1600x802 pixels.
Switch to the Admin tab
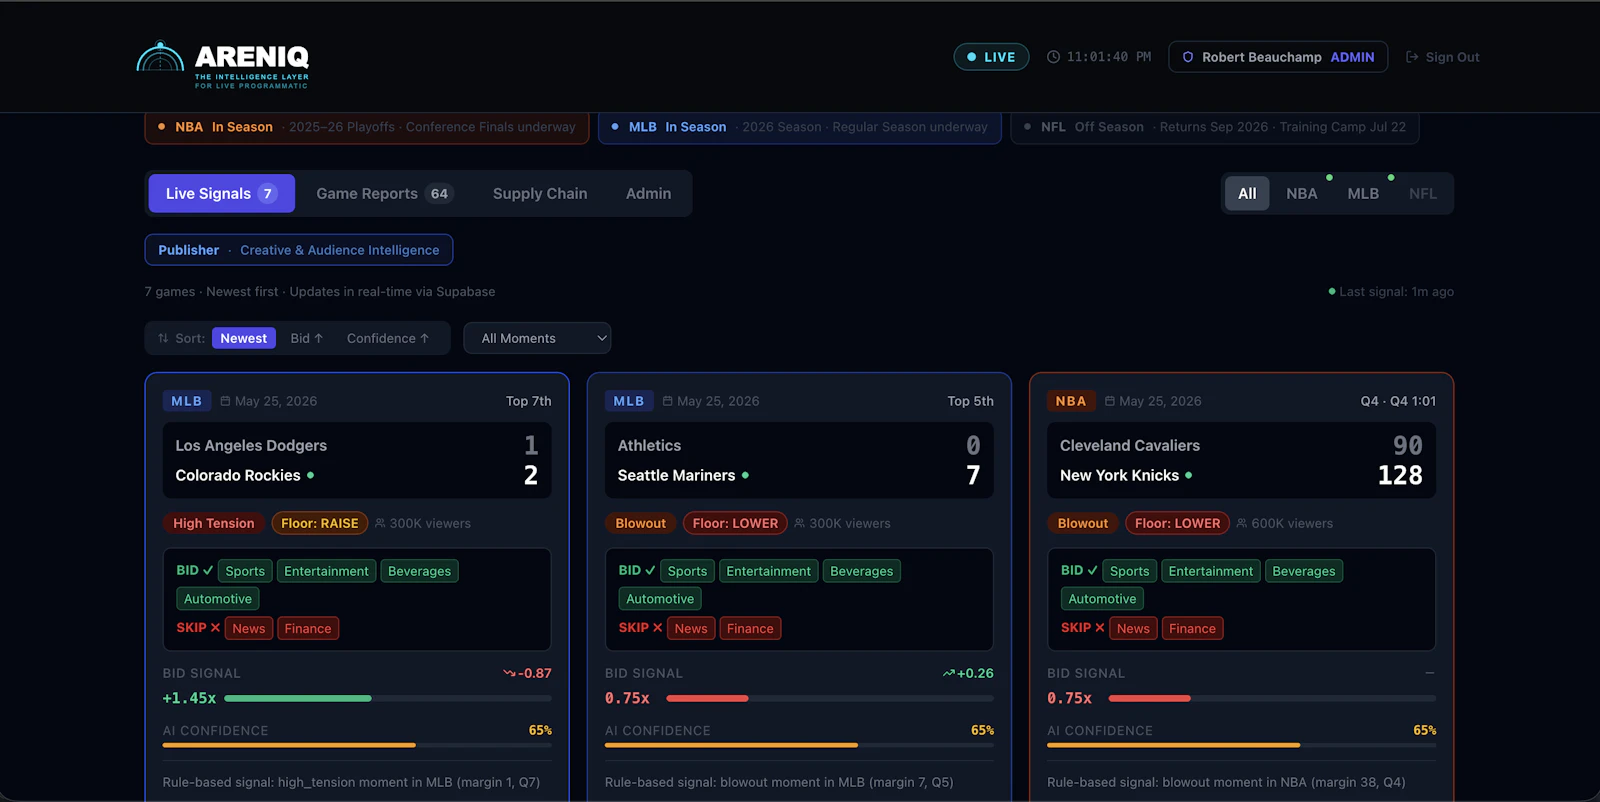pos(648,194)
